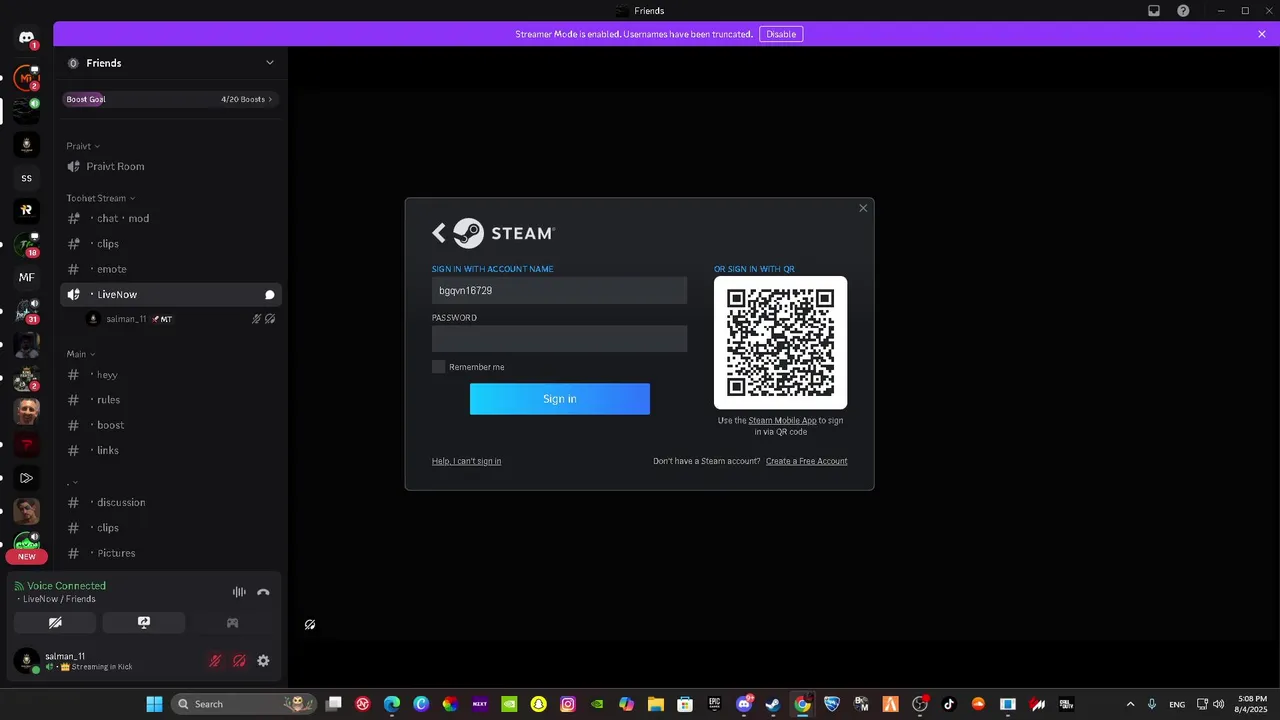Click the voice noise suppression waveform icon
Viewport: 1280px width, 720px height.
[x=239, y=592]
